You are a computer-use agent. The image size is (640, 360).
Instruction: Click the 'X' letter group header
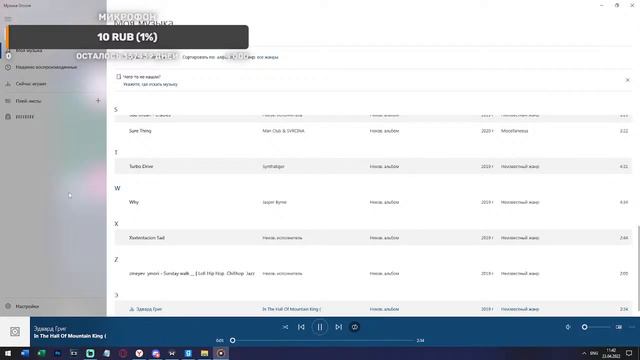[x=116, y=224]
